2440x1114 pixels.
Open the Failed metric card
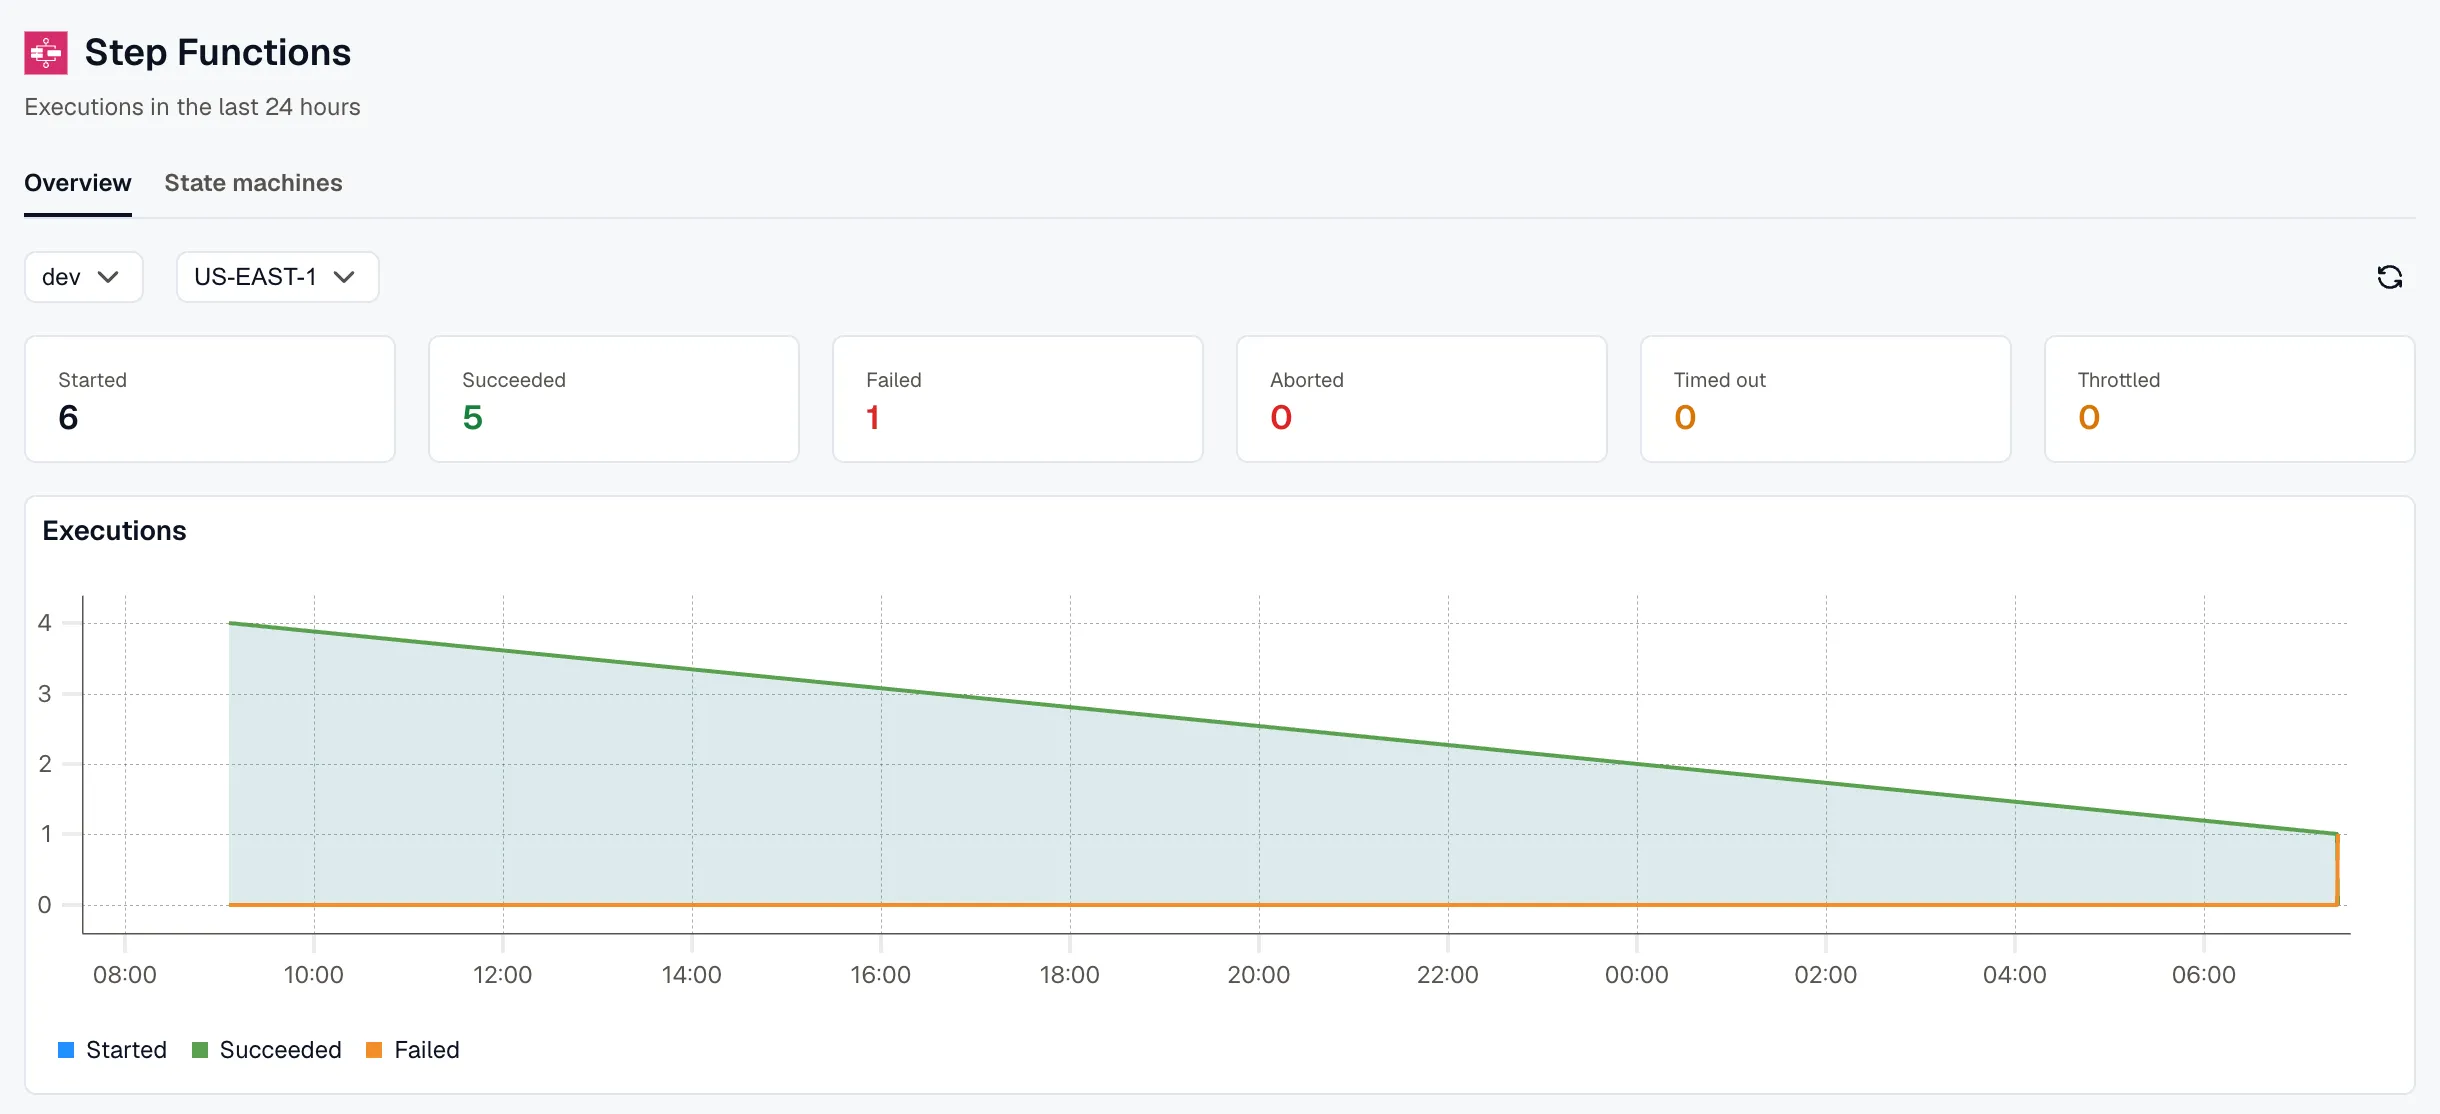pos(1018,399)
